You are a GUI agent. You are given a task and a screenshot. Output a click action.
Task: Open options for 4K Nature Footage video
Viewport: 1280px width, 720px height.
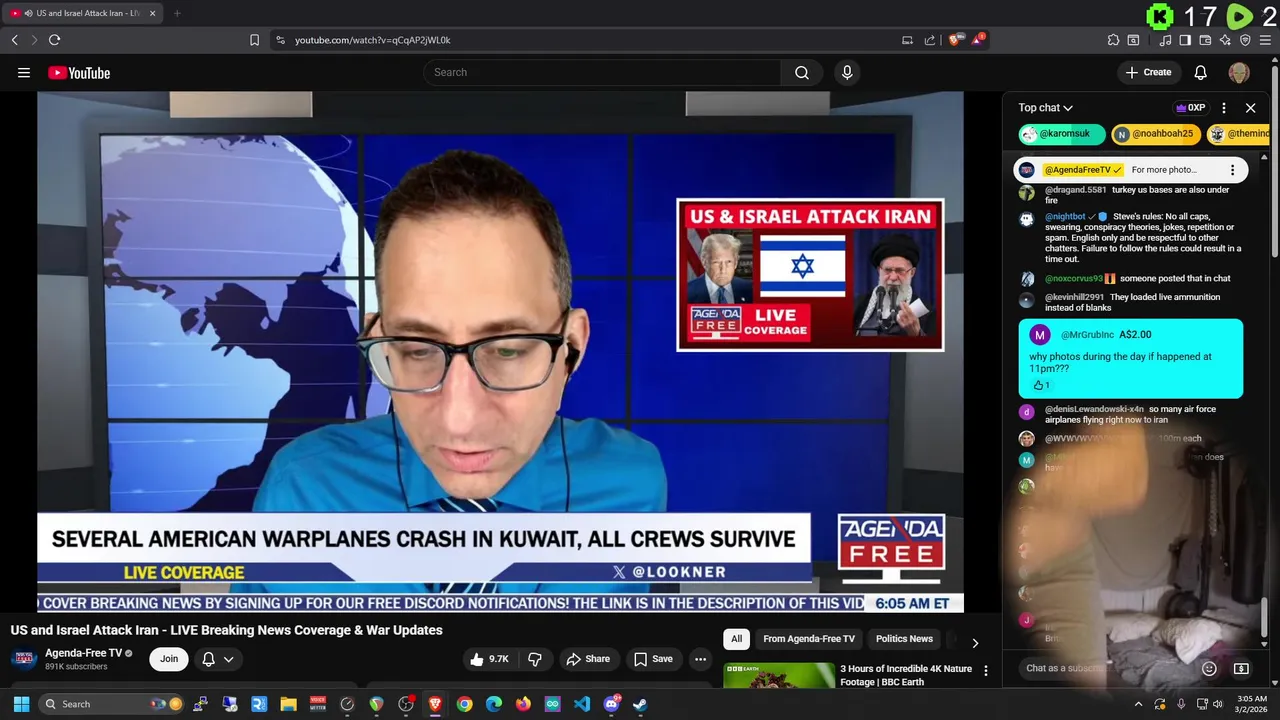click(986, 671)
